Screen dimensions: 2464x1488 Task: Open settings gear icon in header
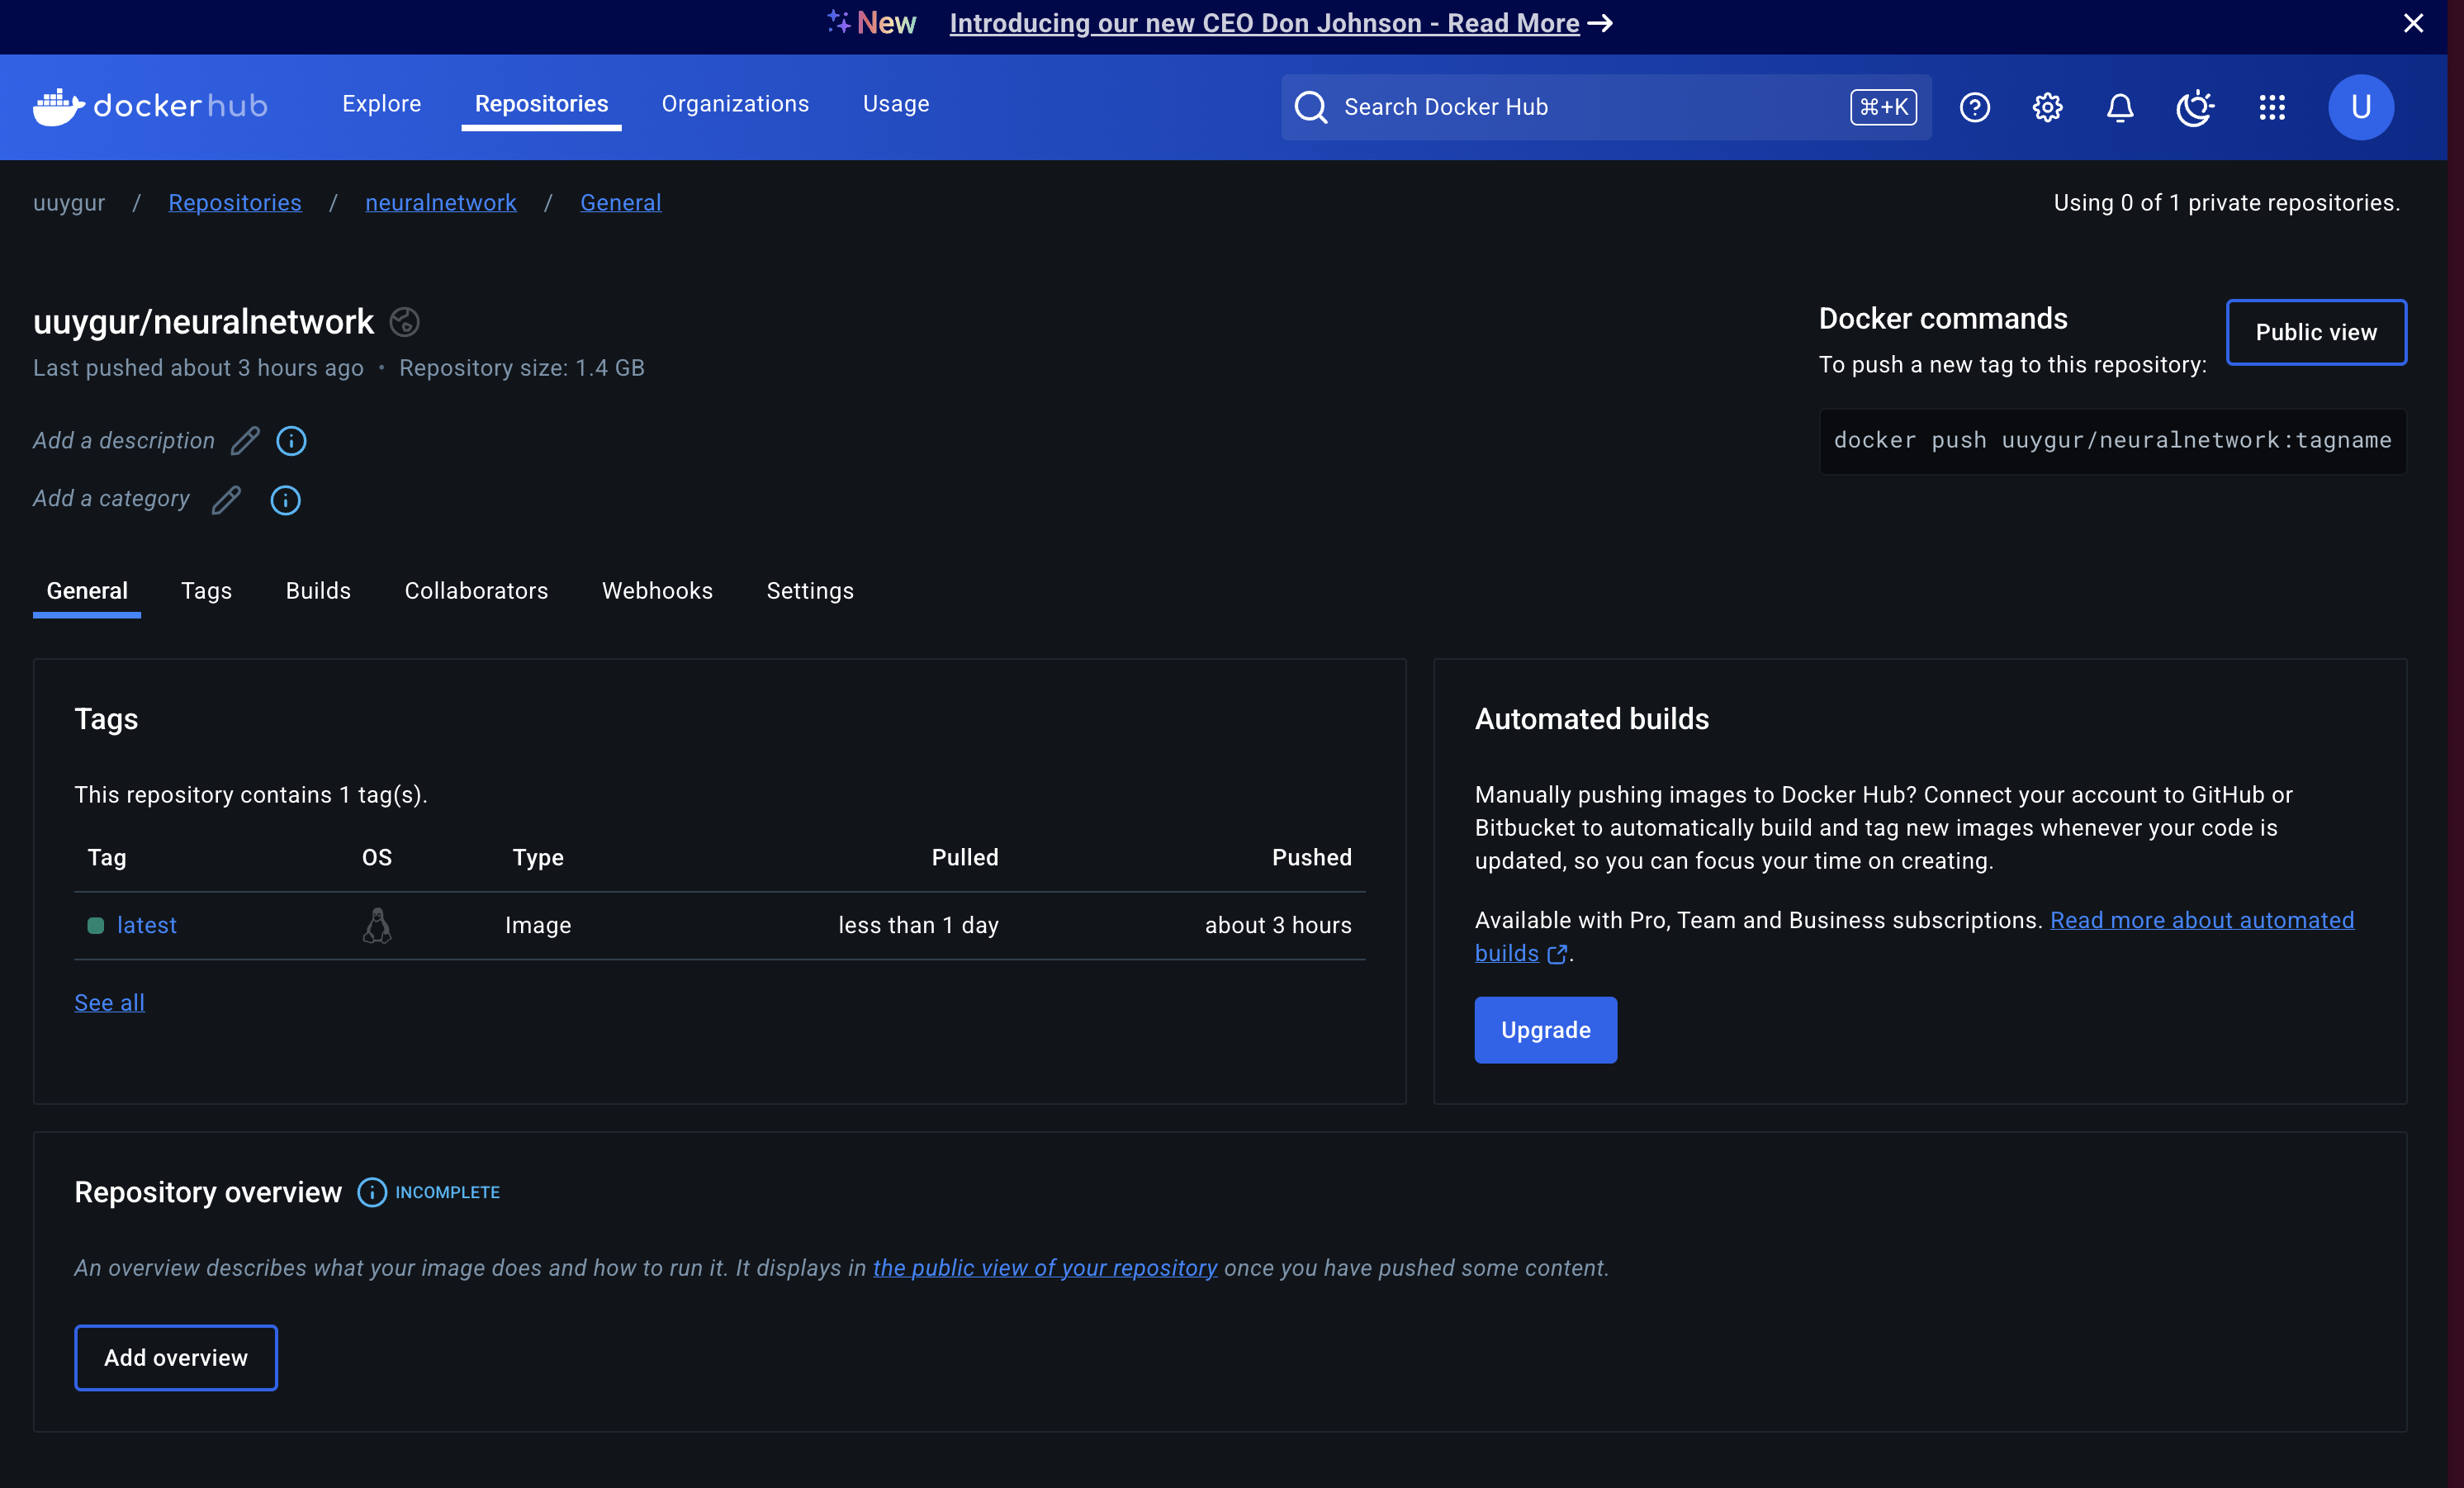2047,107
